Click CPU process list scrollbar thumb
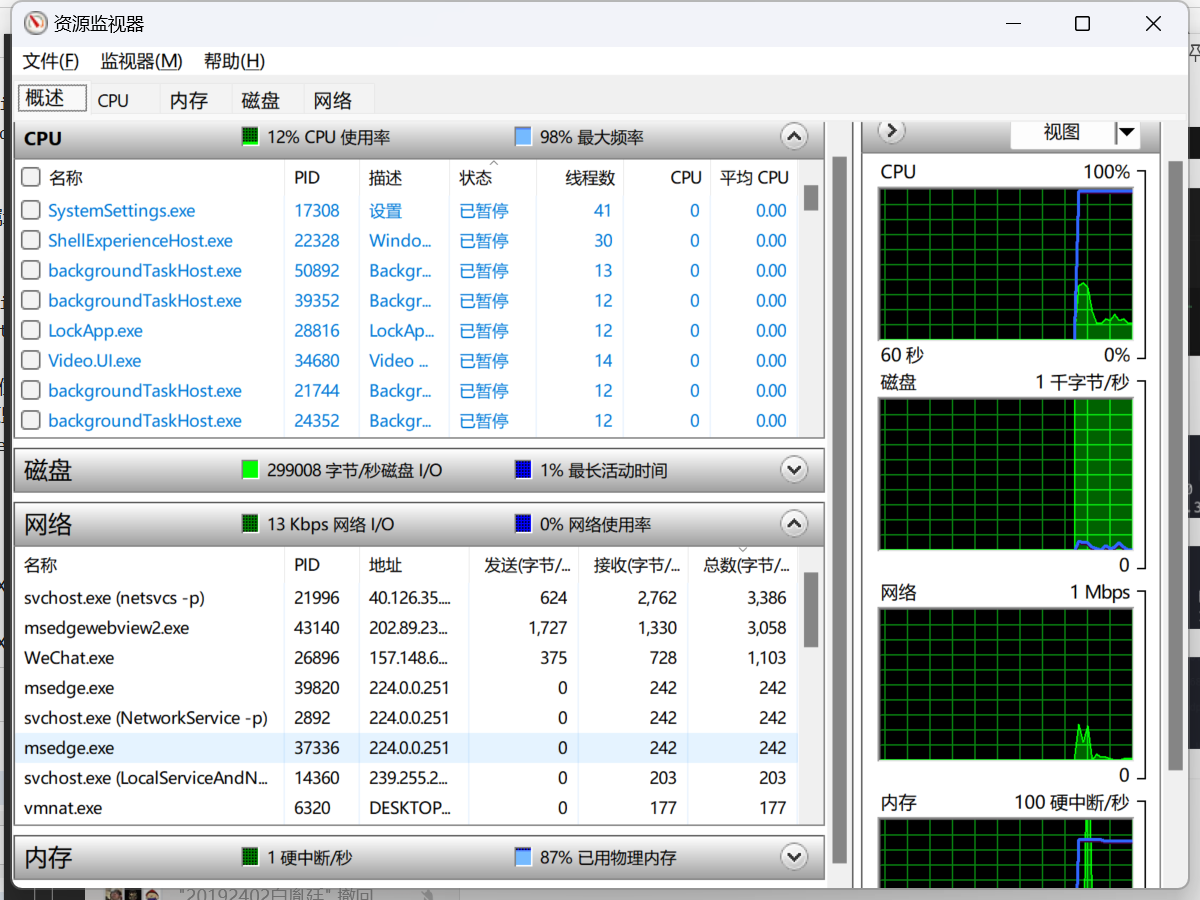This screenshot has width=1200, height=900. (x=811, y=197)
